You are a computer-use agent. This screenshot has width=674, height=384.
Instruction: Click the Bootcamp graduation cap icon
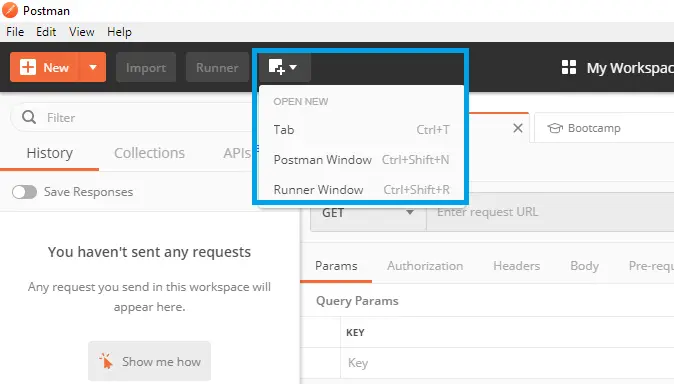point(555,128)
